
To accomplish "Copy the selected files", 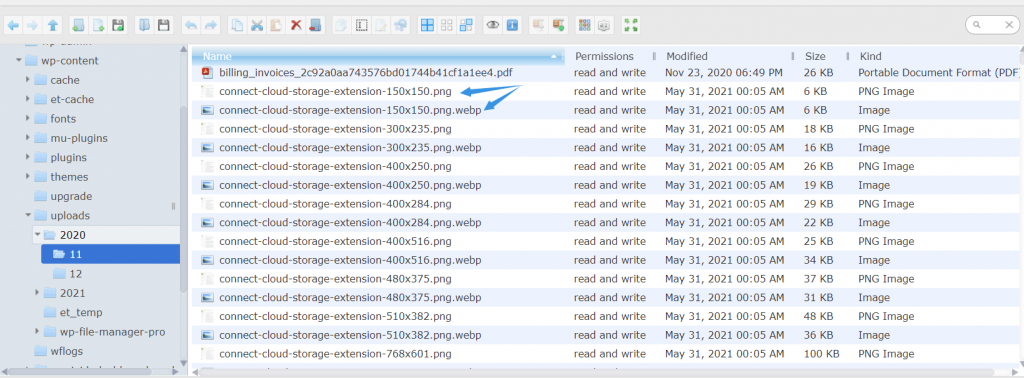I will coord(237,25).
